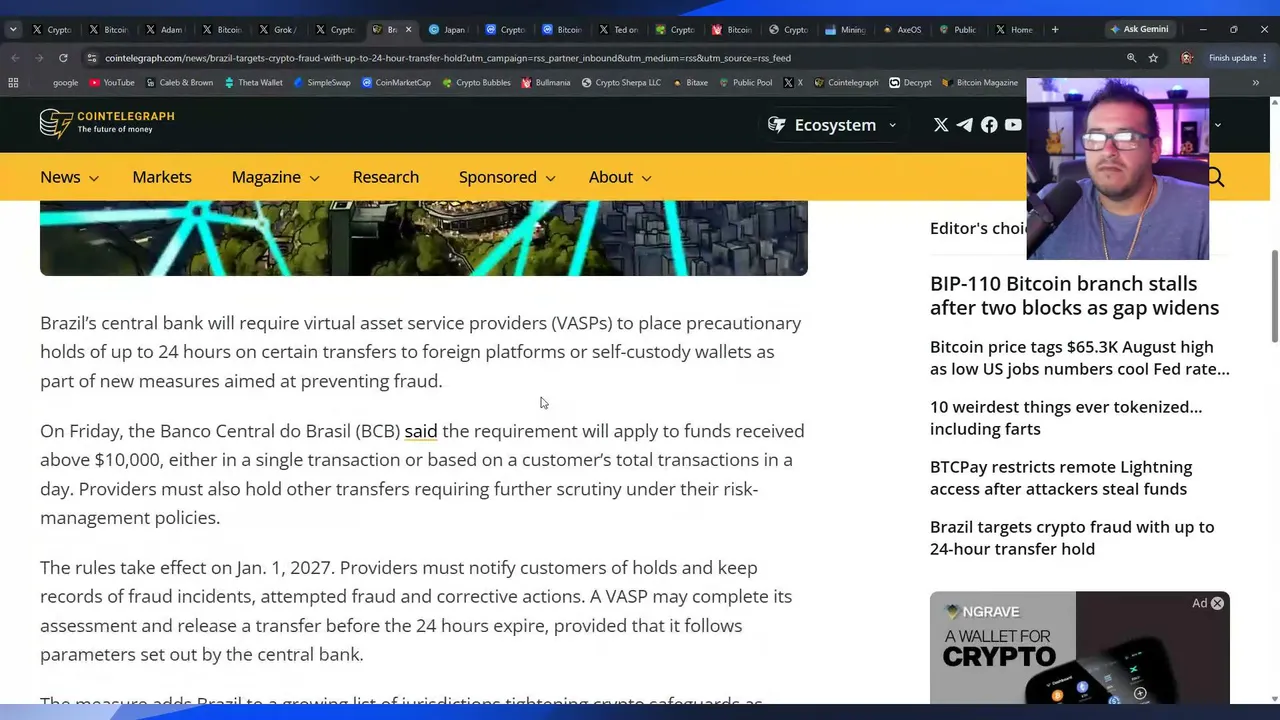The height and width of the screenshot is (720, 1280).
Task: Bookmark this page with the star
Action: click(1155, 58)
